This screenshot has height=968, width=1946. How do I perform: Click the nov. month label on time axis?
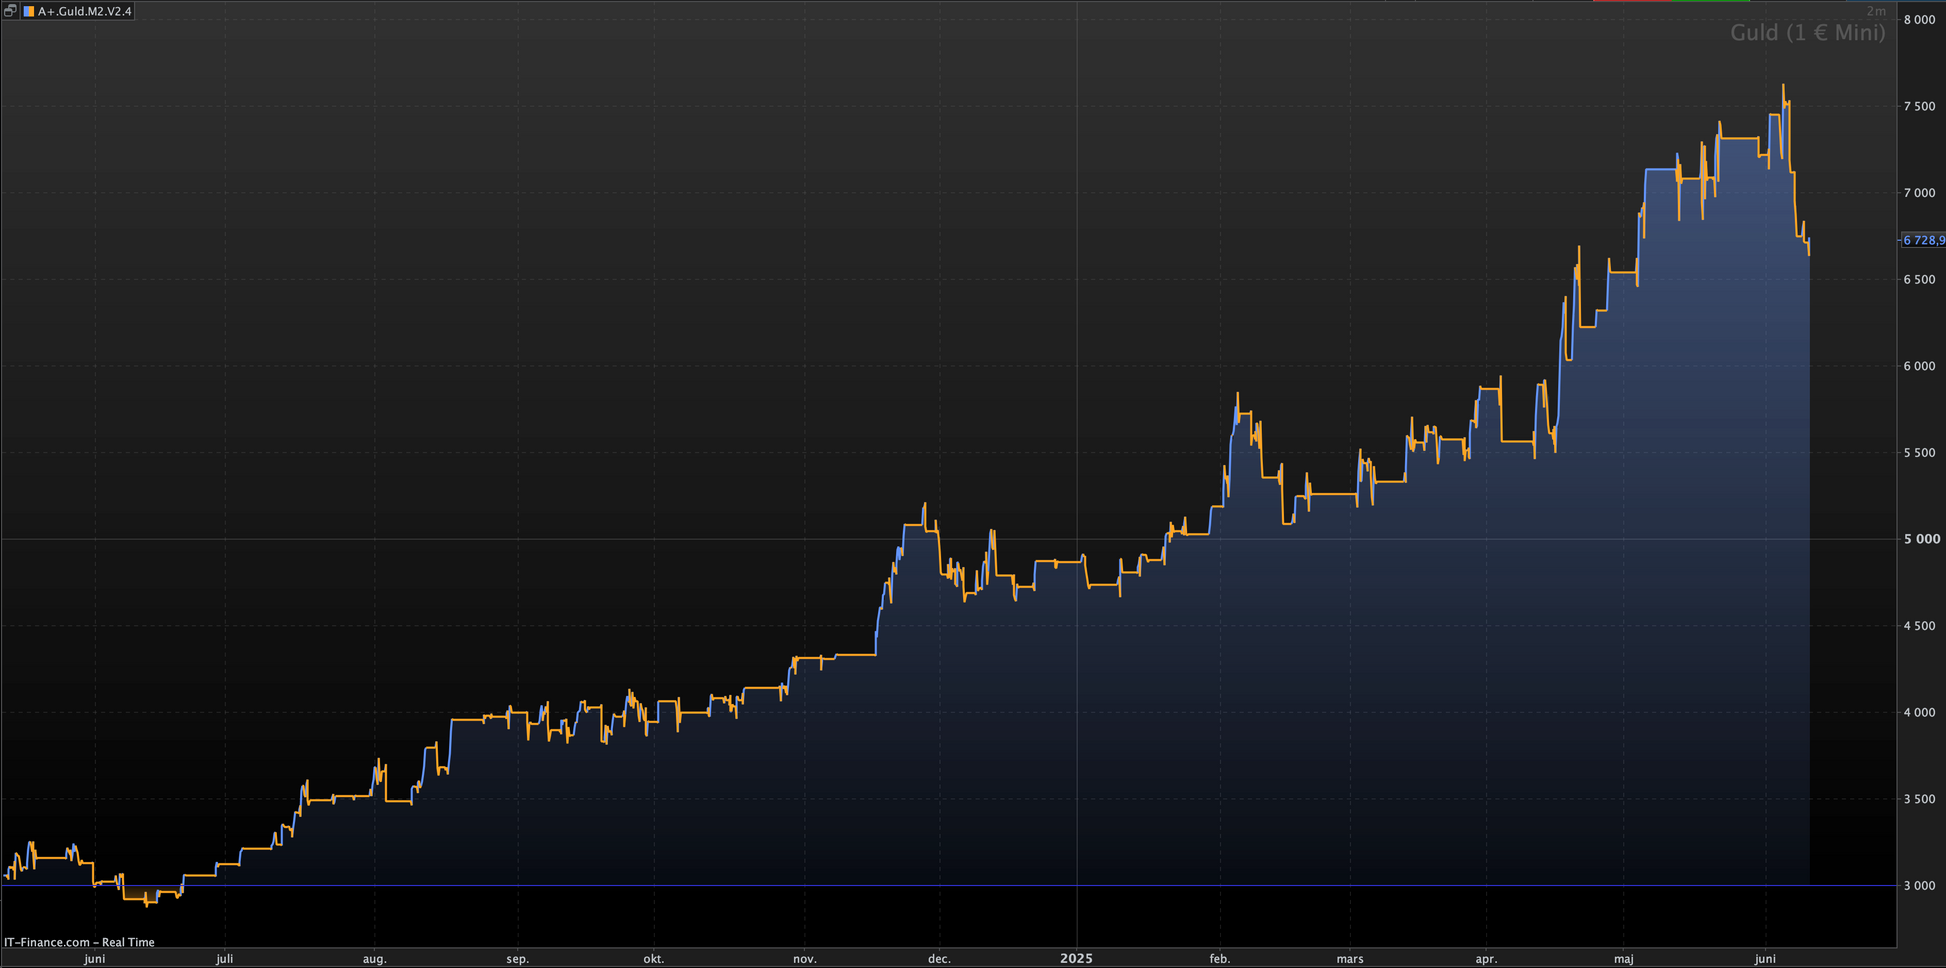pyautogui.click(x=804, y=958)
